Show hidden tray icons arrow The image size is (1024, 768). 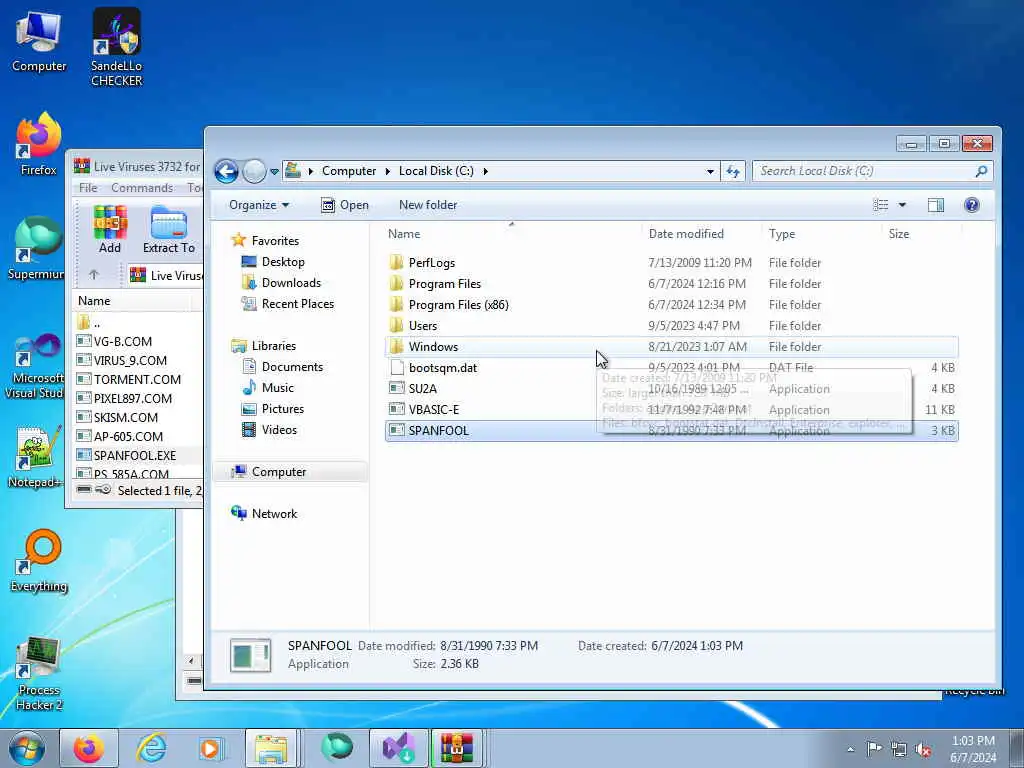point(850,749)
